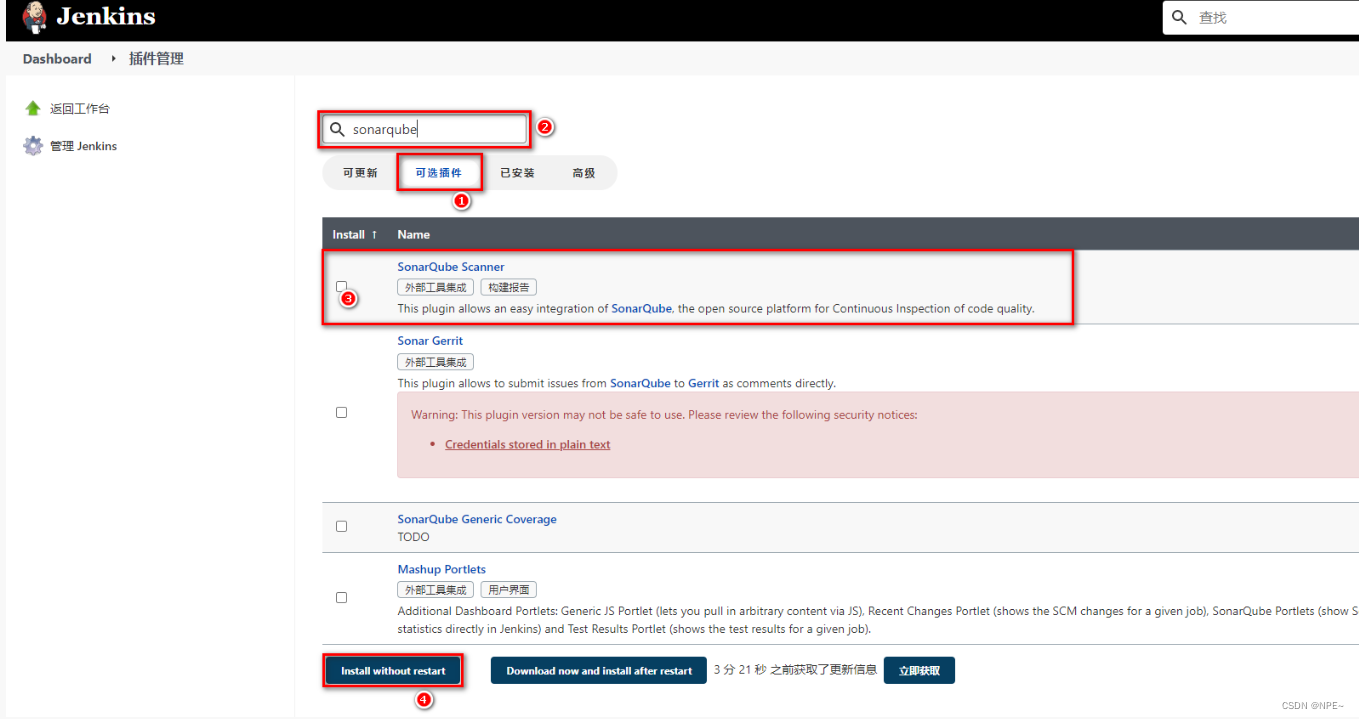Check the Mashup Portlets install checkbox
Screen dimensions: 1359x719
click(x=341, y=597)
